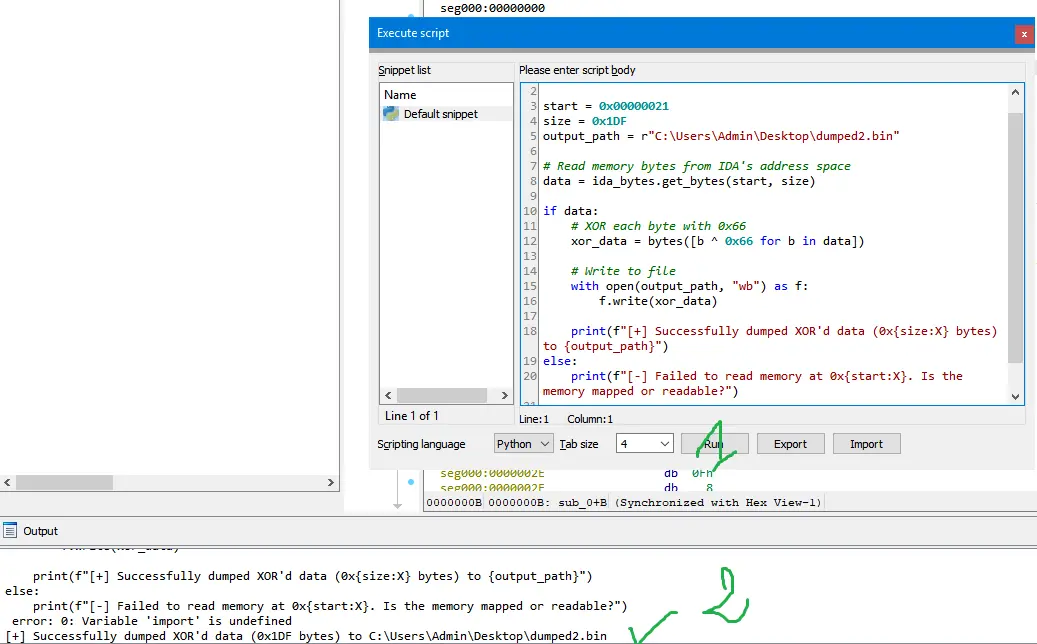Click the 'Snippet list' label
The image size is (1037, 644).
tap(404, 70)
